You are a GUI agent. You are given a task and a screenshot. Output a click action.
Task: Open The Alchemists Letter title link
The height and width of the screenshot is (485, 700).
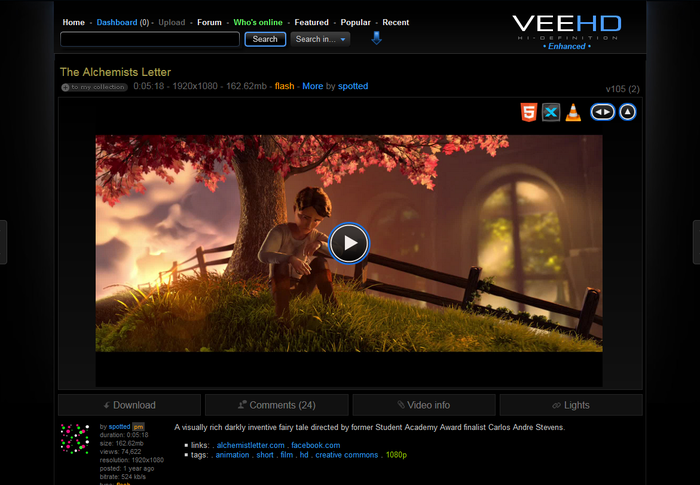click(115, 72)
